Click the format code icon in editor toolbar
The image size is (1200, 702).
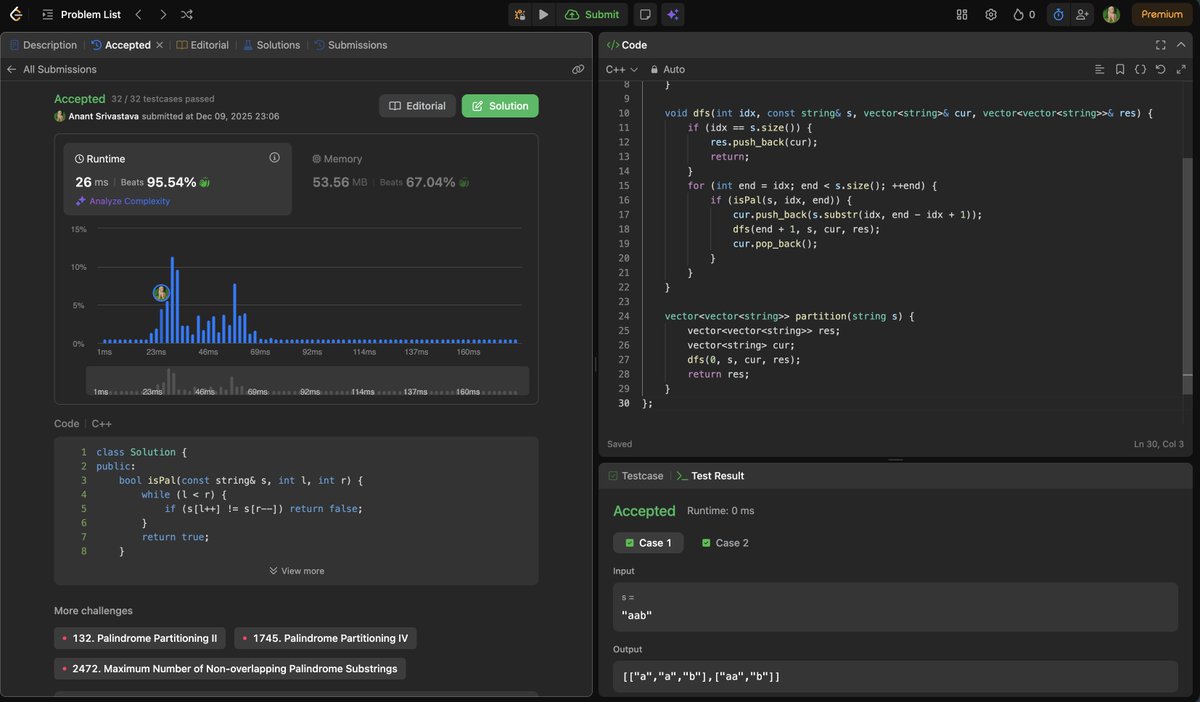1099,69
